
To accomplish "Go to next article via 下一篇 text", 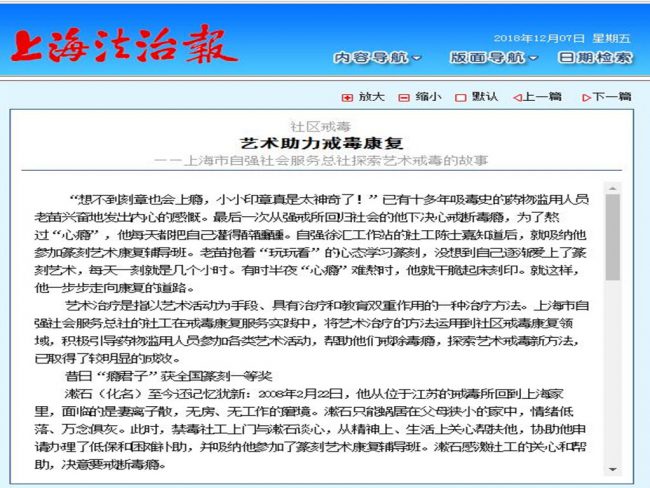I will (x=611, y=97).
